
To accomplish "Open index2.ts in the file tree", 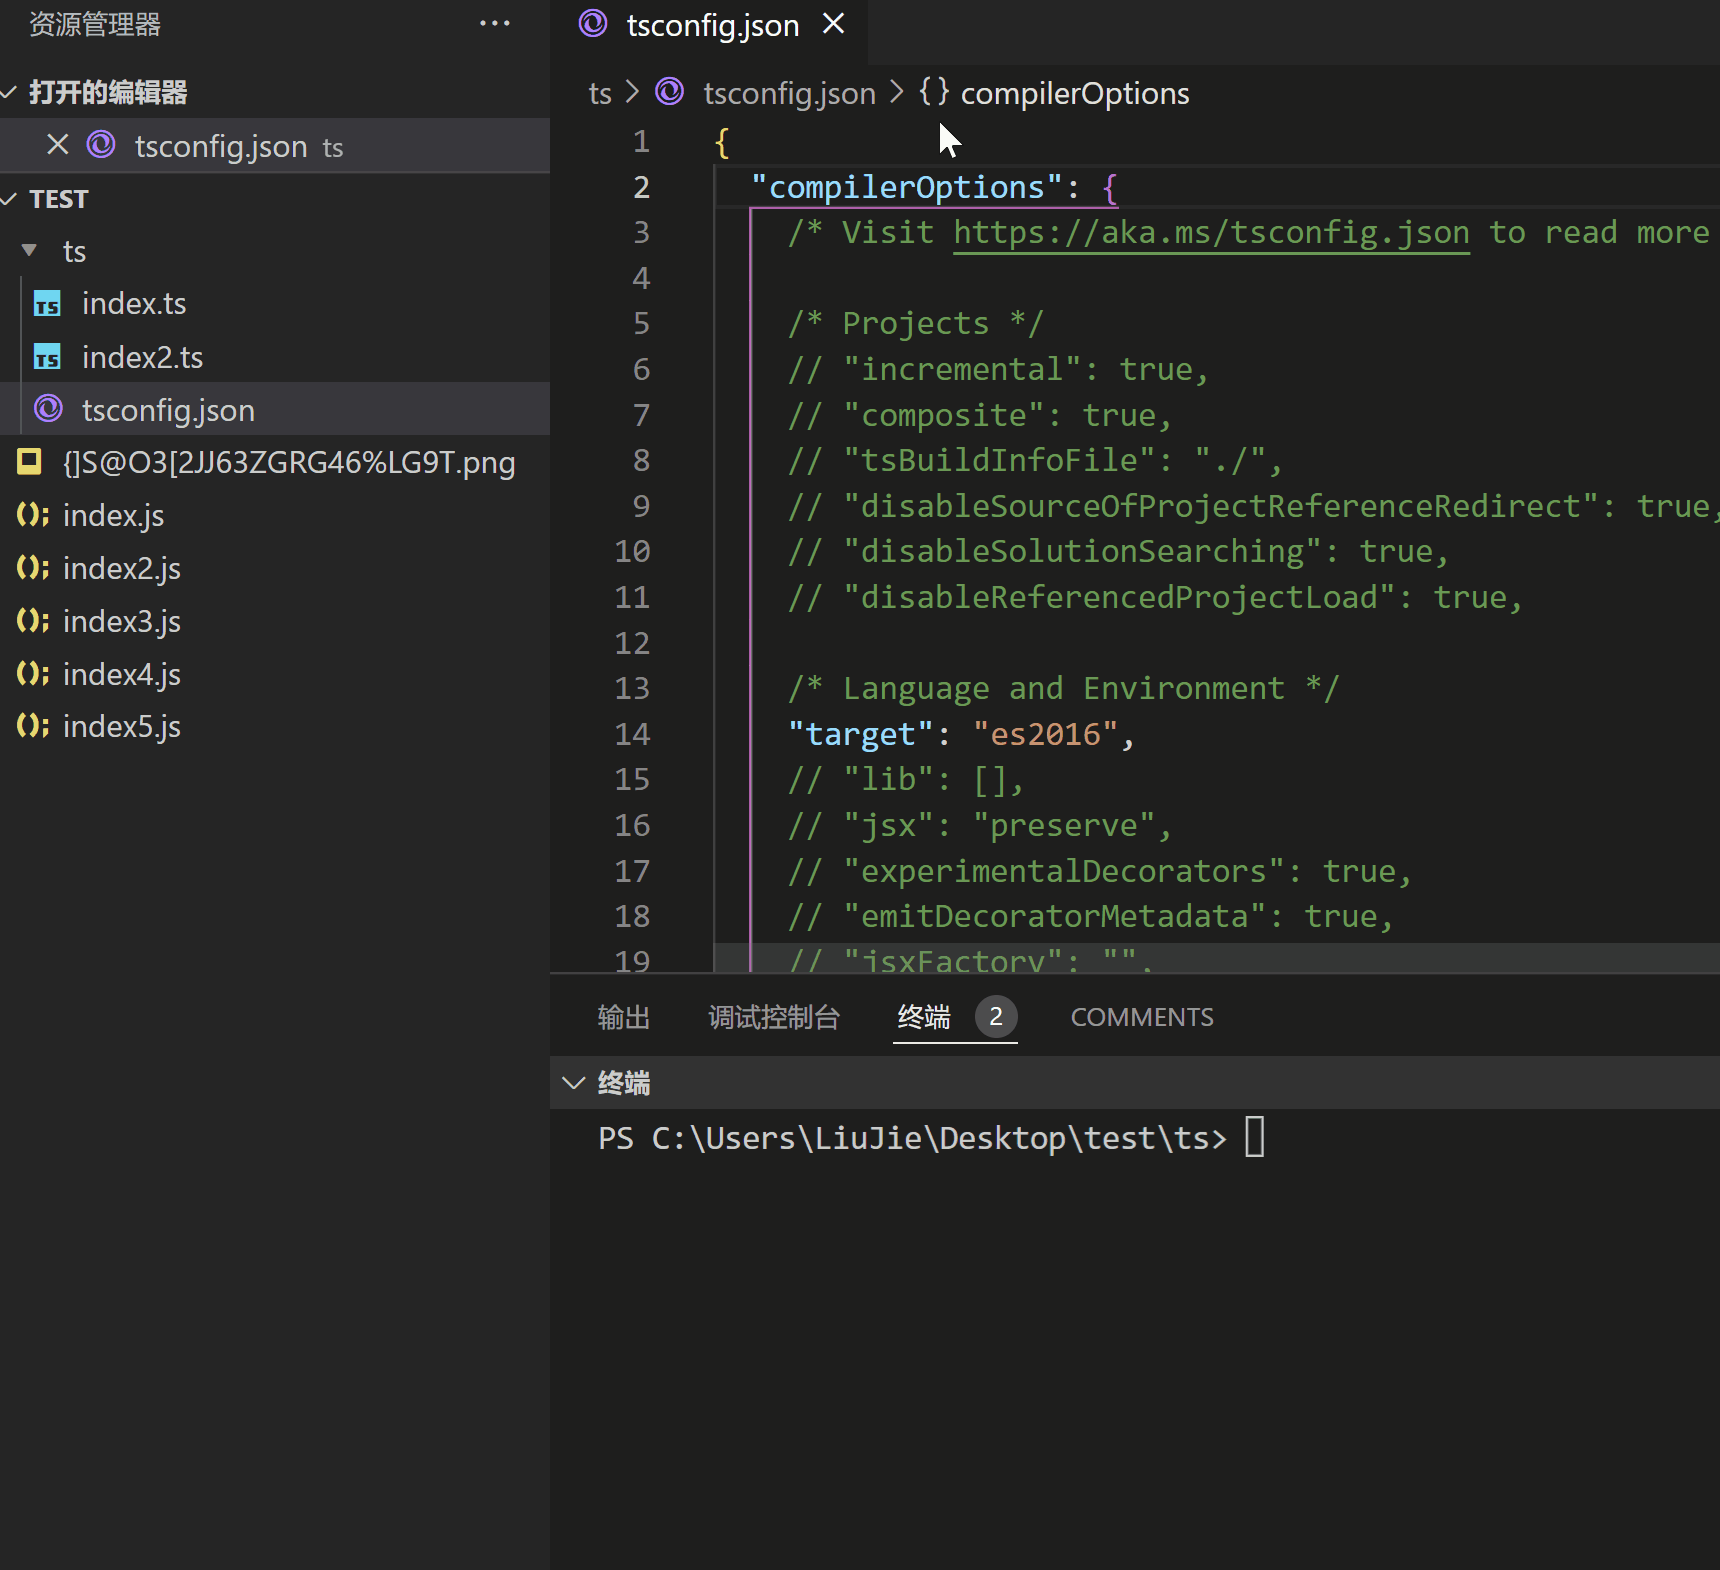I will tap(275, 357).
